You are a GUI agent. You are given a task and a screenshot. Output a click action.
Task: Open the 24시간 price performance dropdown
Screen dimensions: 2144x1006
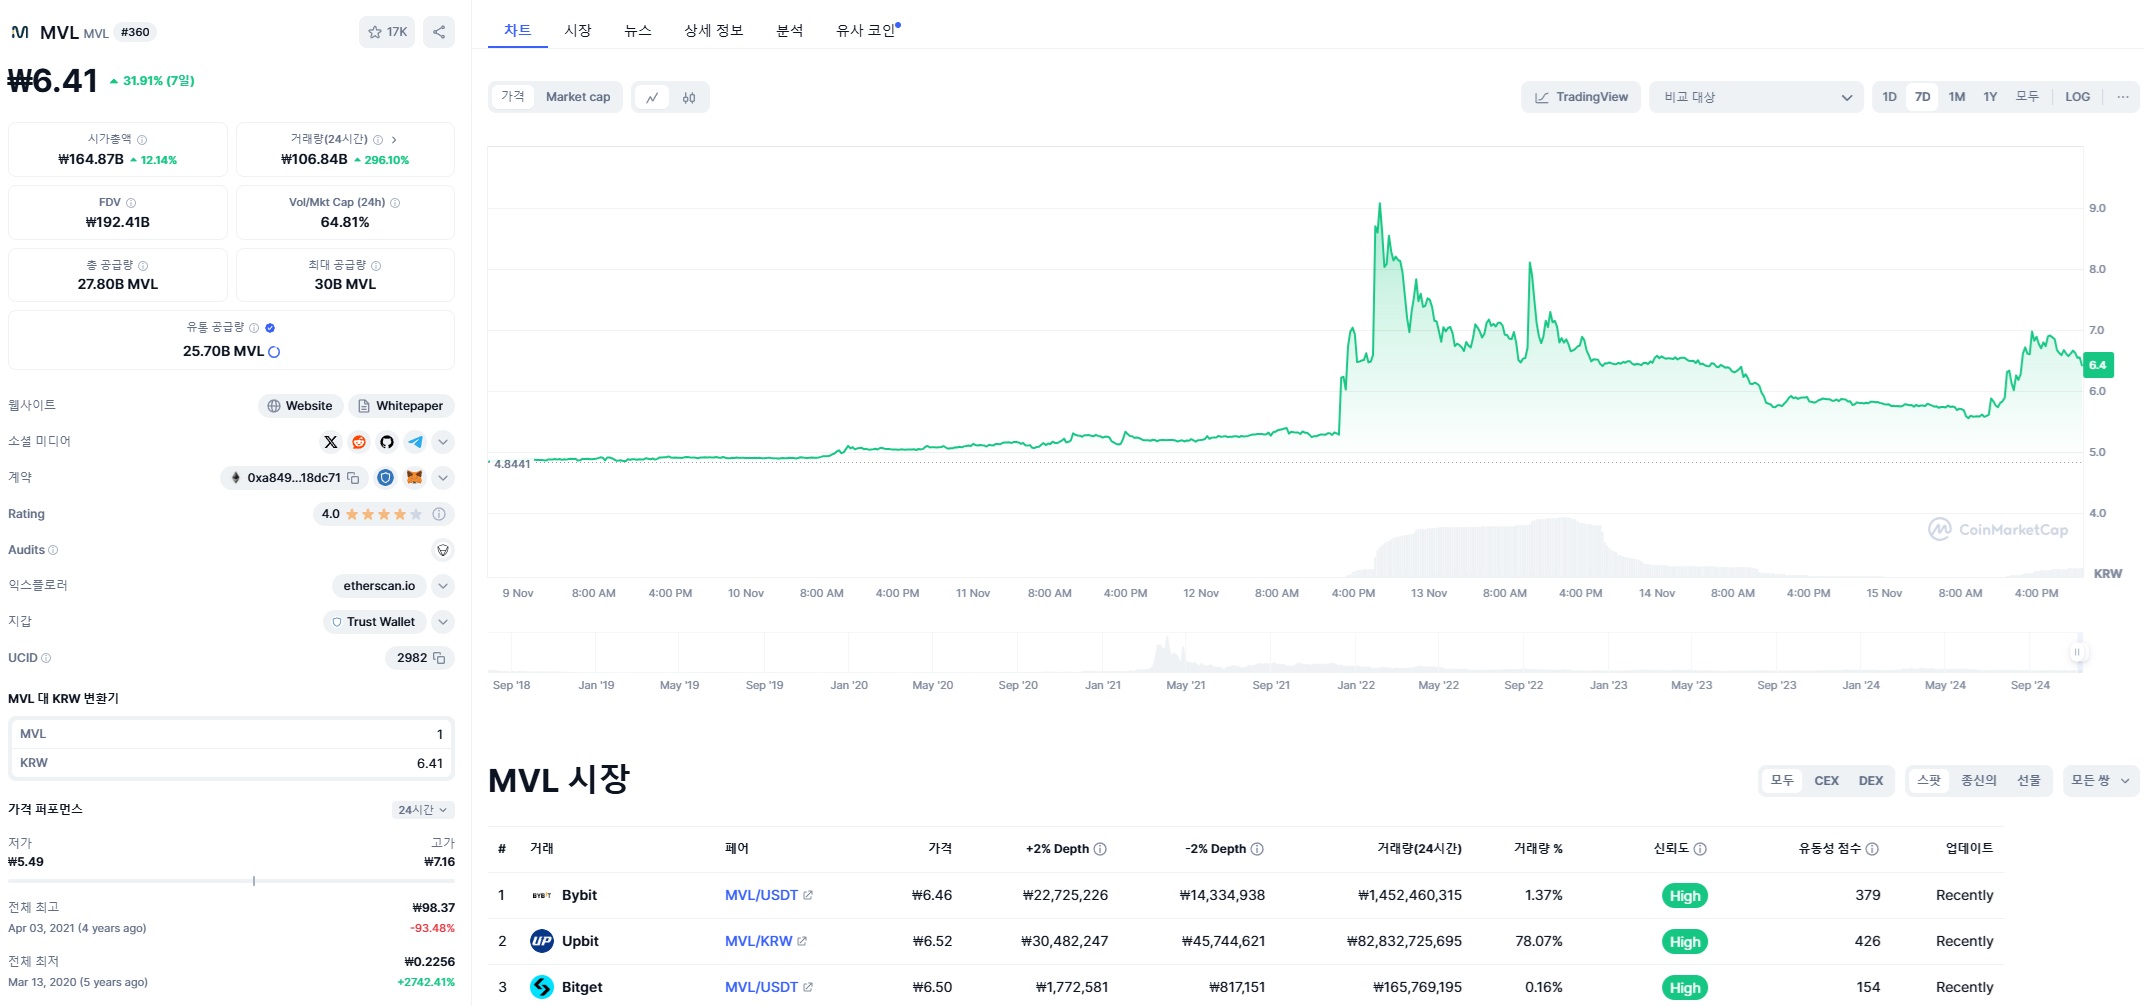(423, 810)
